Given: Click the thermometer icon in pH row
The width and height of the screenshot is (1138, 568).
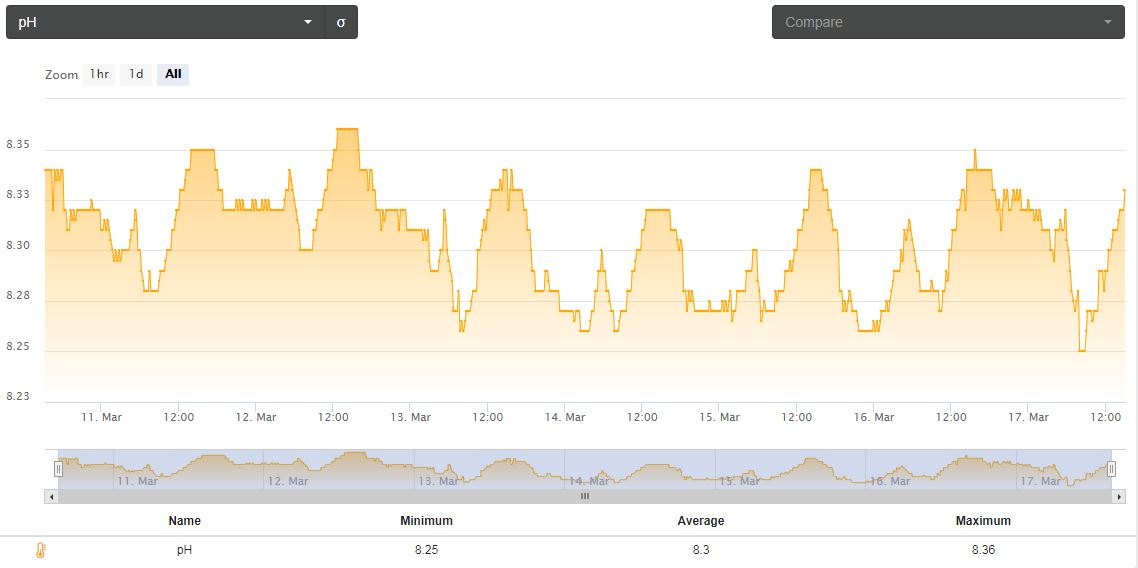Looking at the screenshot, I should [41, 550].
